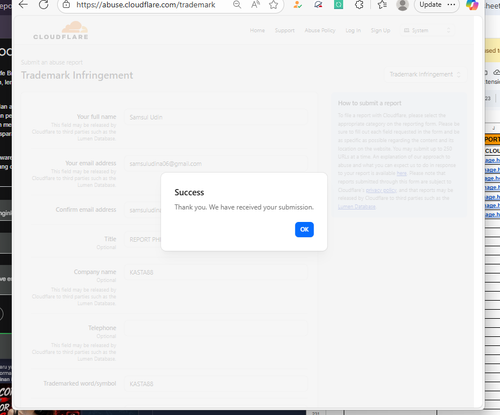Open the Lumen Database link in sidebar
Image resolution: width=500 pixels, height=415 pixels.
357,207
